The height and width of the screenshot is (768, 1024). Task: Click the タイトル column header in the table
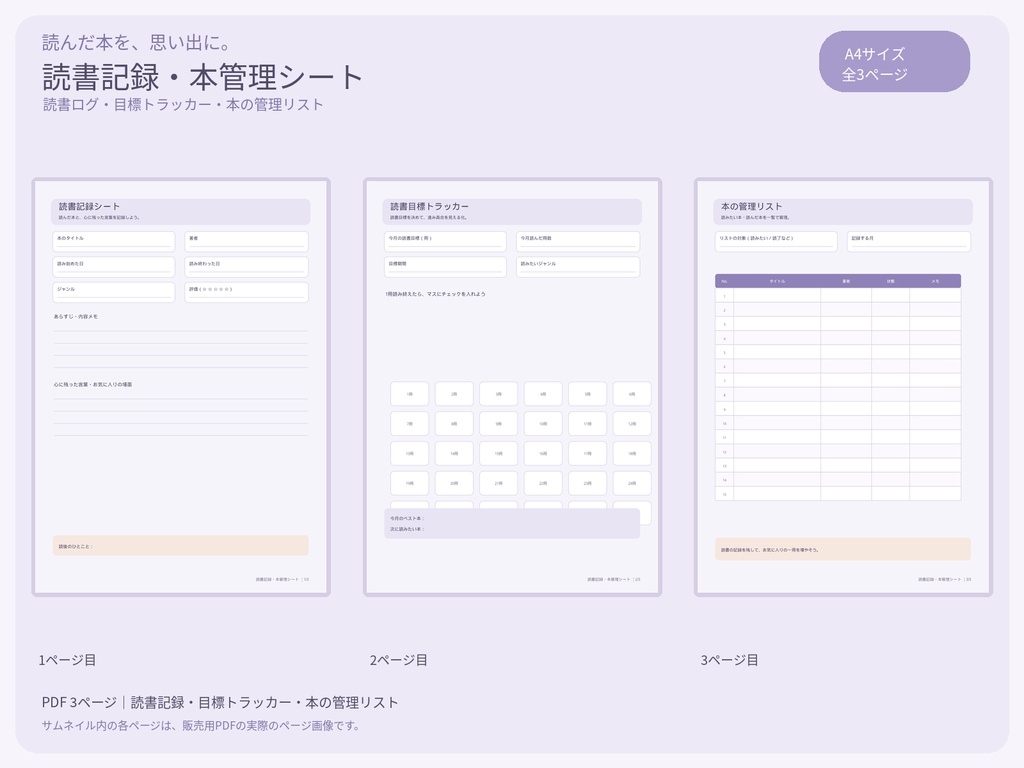pyautogui.click(x=777, y=281)
